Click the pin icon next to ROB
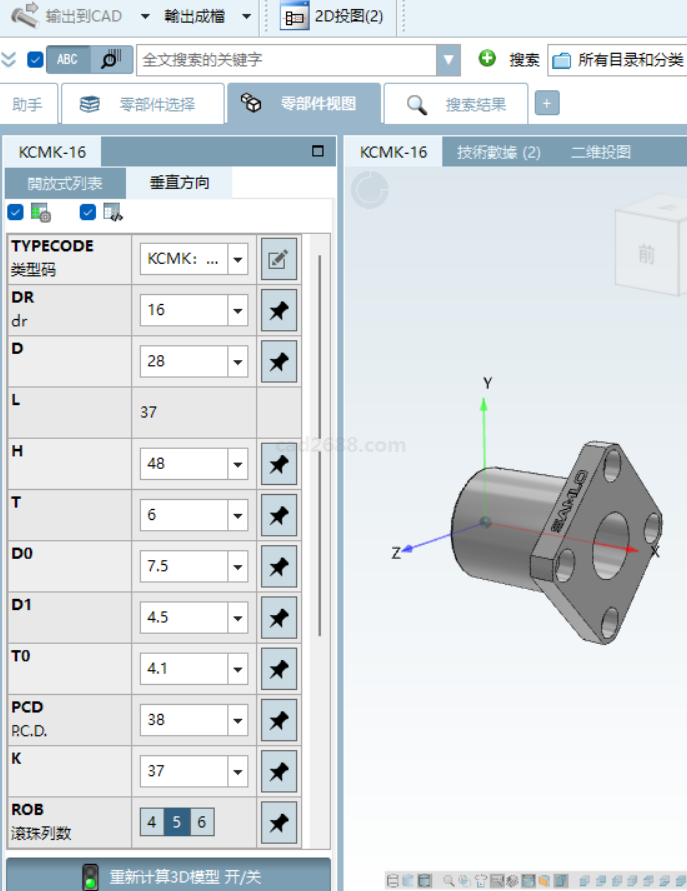 point(279,823)
